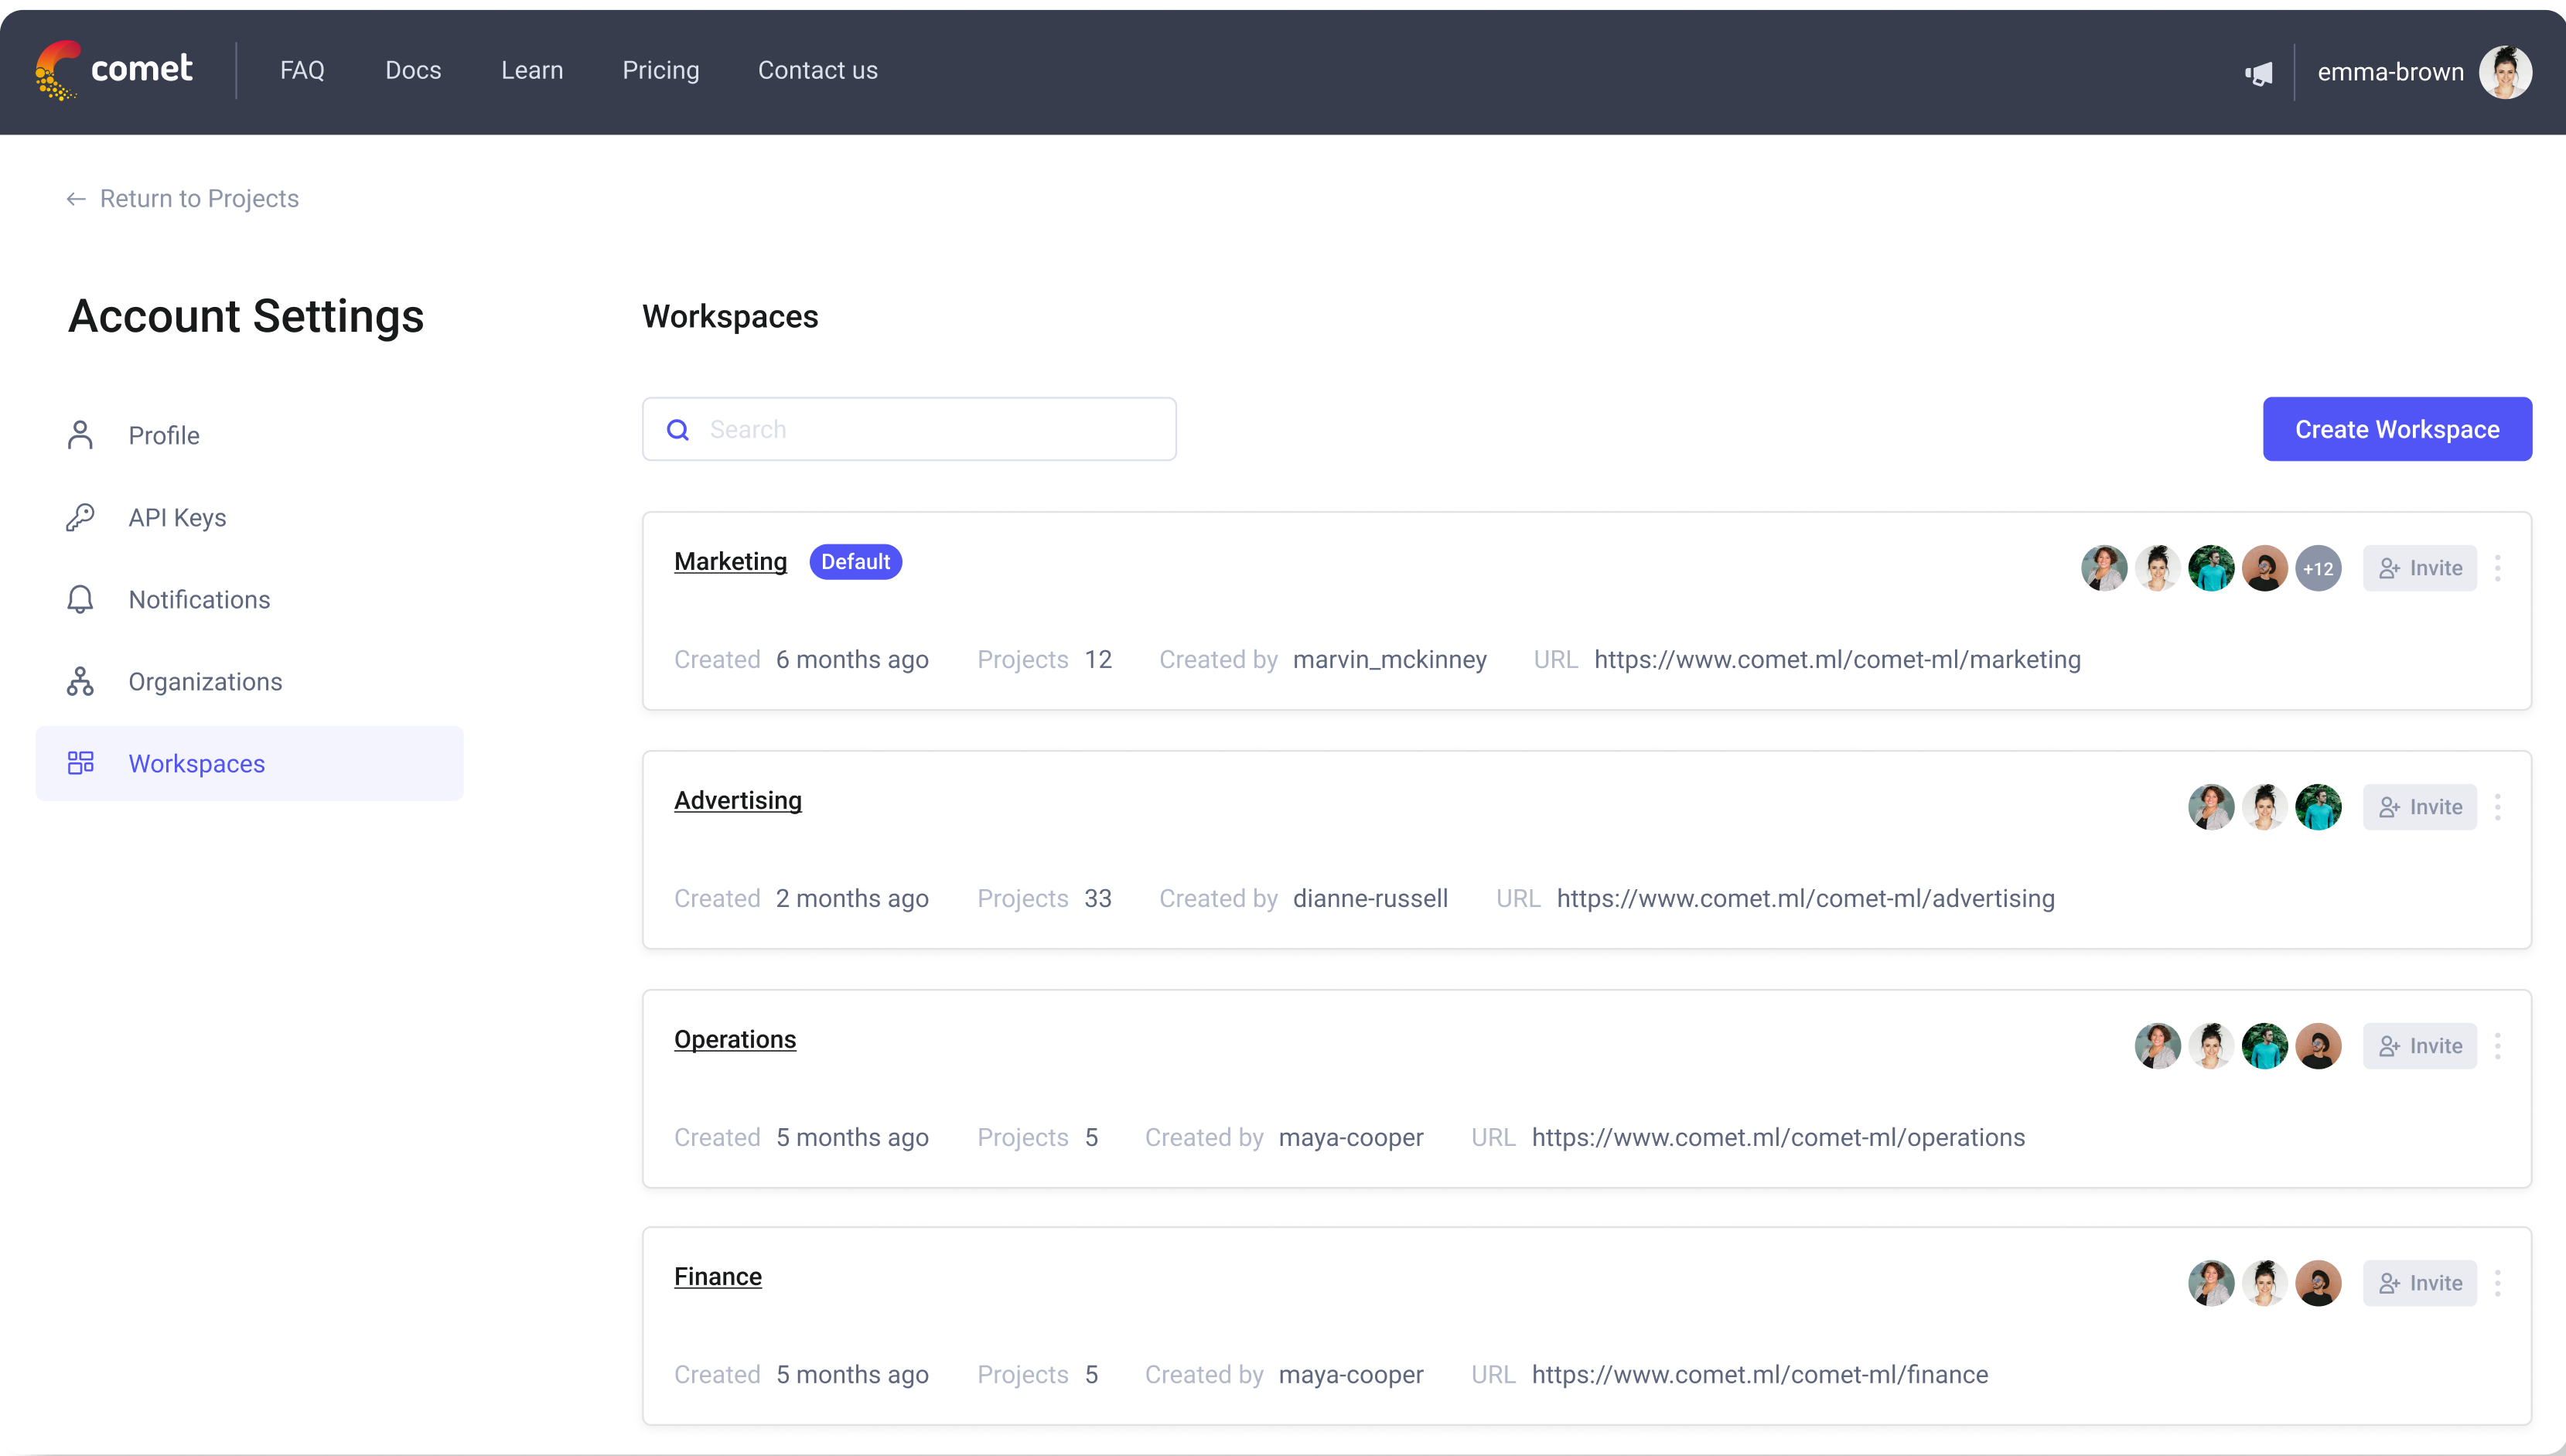
Task: Click "2 months ago" in Advertising card
Action: pos(852,898)
